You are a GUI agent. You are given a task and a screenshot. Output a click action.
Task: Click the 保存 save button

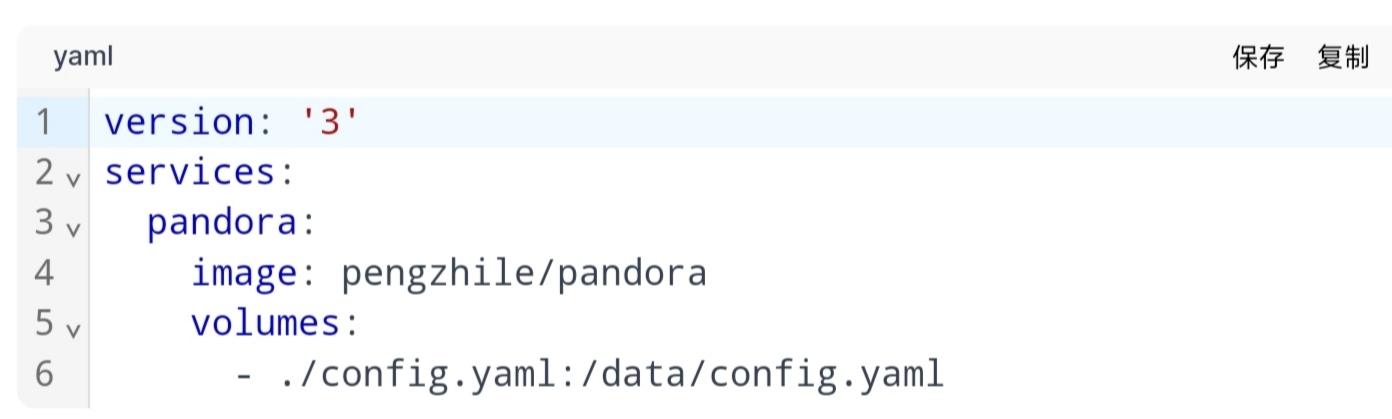1258,58
